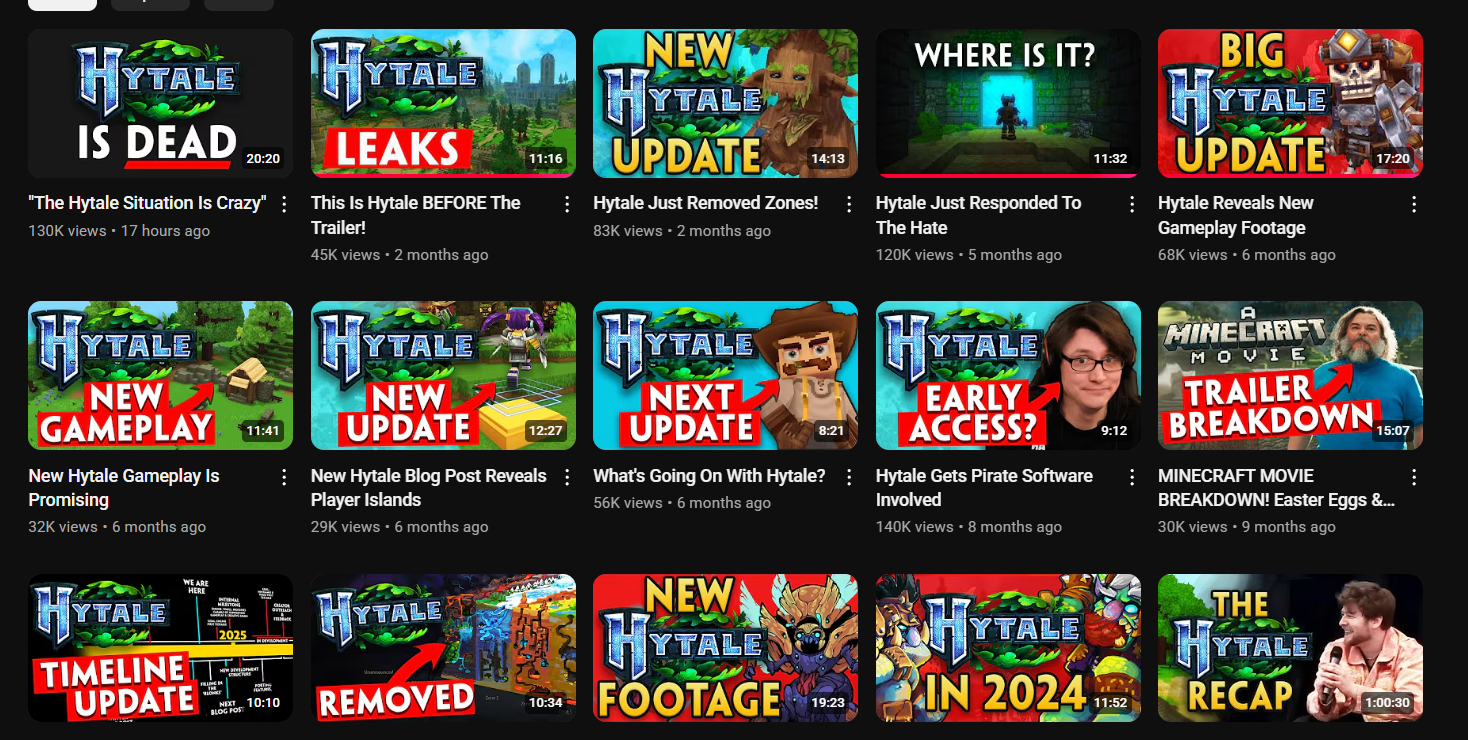
Task: Open more actions for New Hytale Blog Post video
Action: tap(567, 477)
